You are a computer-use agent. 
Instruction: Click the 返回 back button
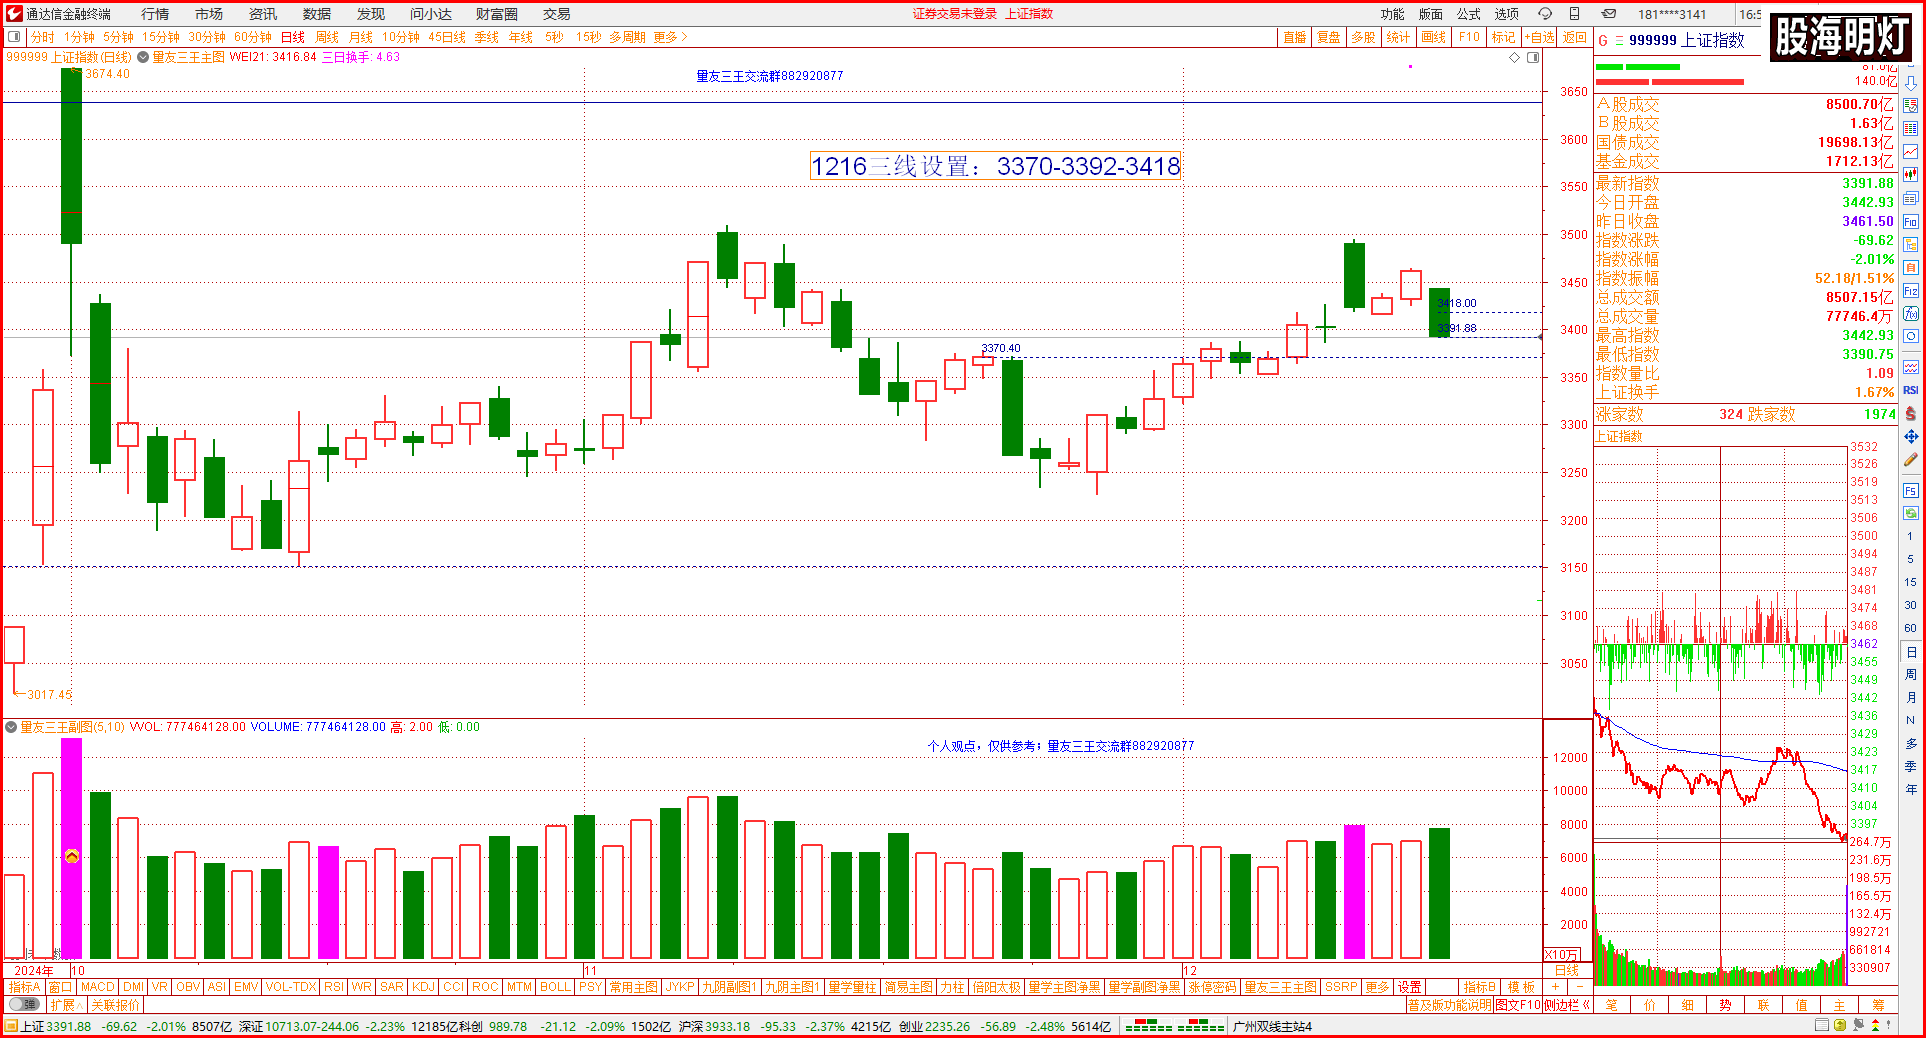pyautogui.click(x=1575, y=37)
